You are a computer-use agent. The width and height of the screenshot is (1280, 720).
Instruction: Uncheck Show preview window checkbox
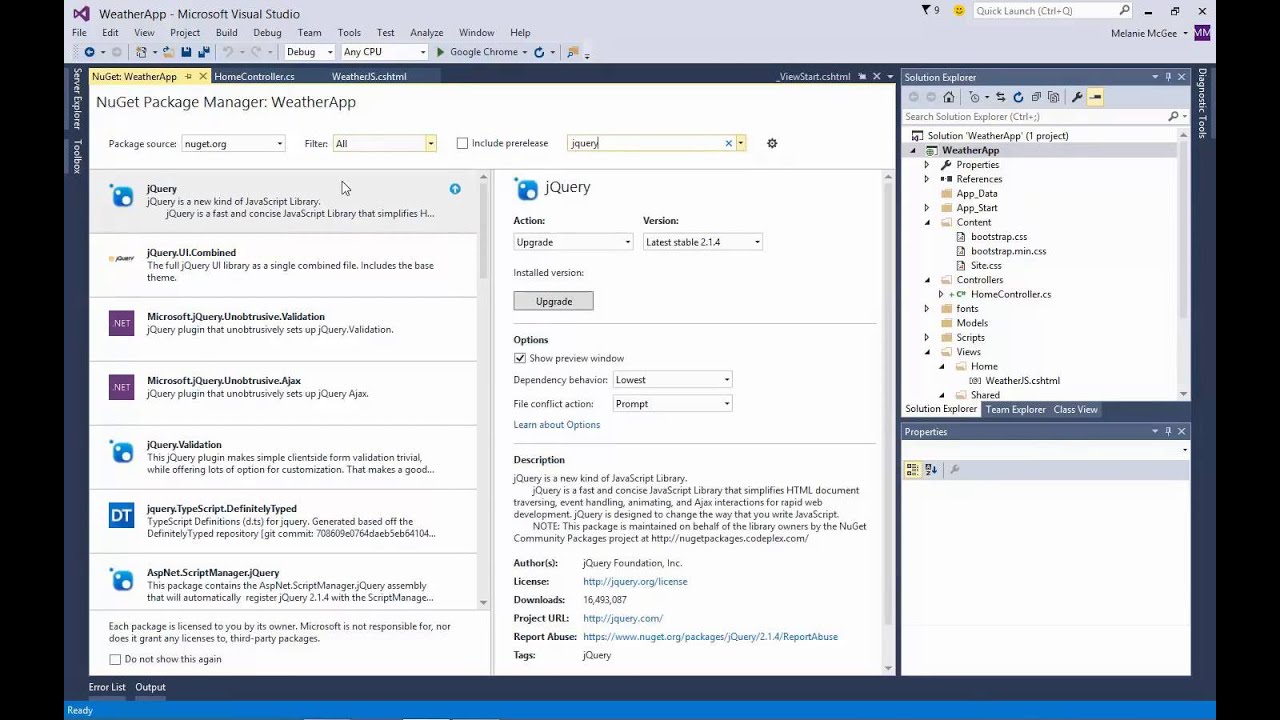point(520,358)
